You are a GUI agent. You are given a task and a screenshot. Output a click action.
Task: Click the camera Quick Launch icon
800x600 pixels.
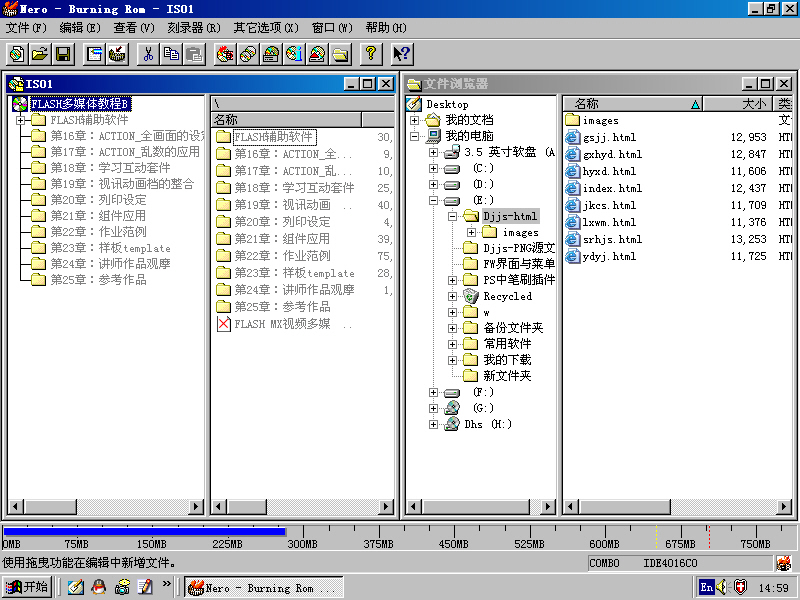(x=122, y=587)
